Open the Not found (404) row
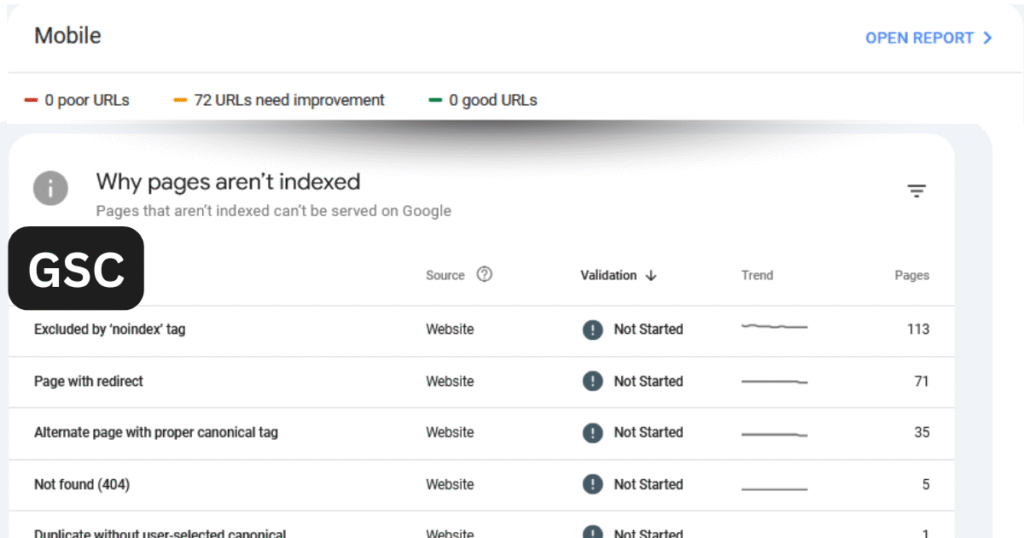Screen dimensions: 1024x538 click(481, 484)
